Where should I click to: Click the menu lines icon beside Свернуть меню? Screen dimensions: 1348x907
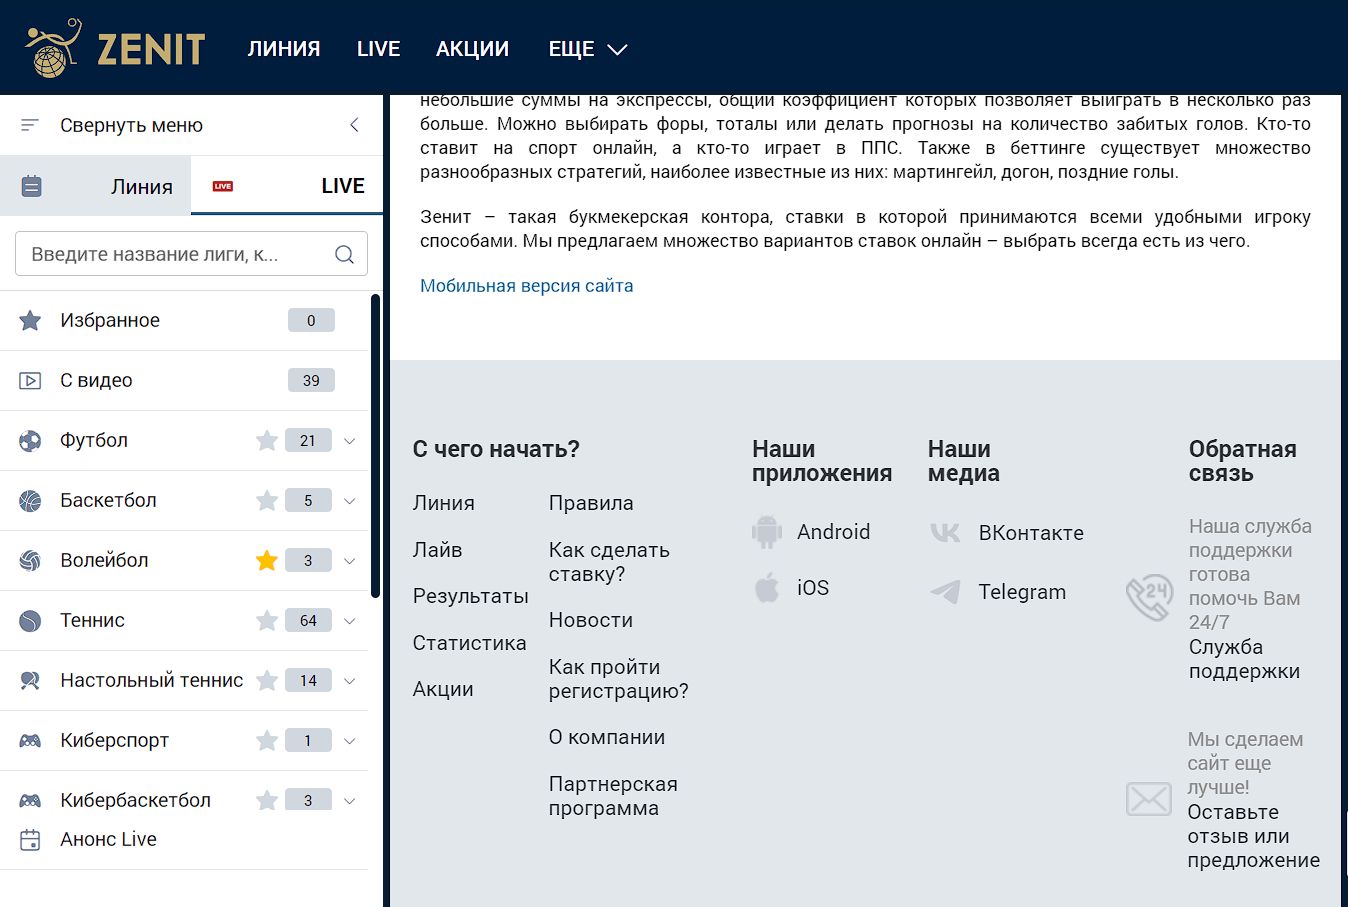(30, 125)
